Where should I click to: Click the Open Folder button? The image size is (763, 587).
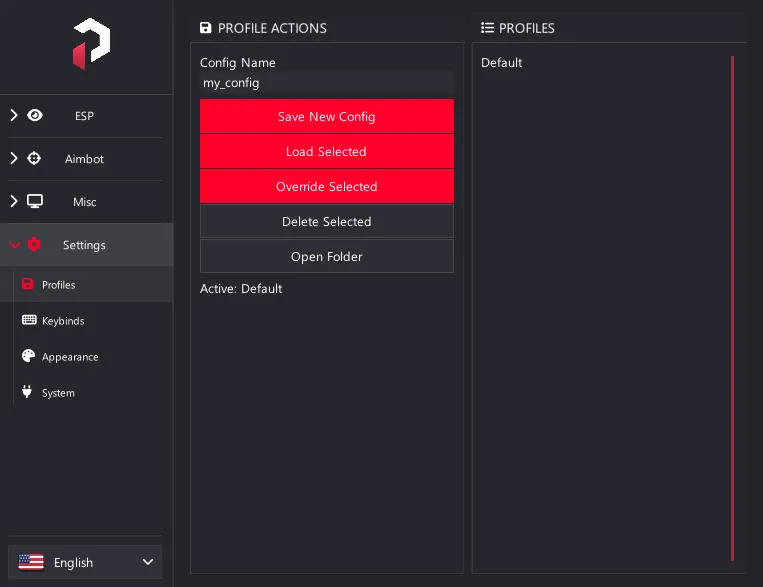point(327,257)
